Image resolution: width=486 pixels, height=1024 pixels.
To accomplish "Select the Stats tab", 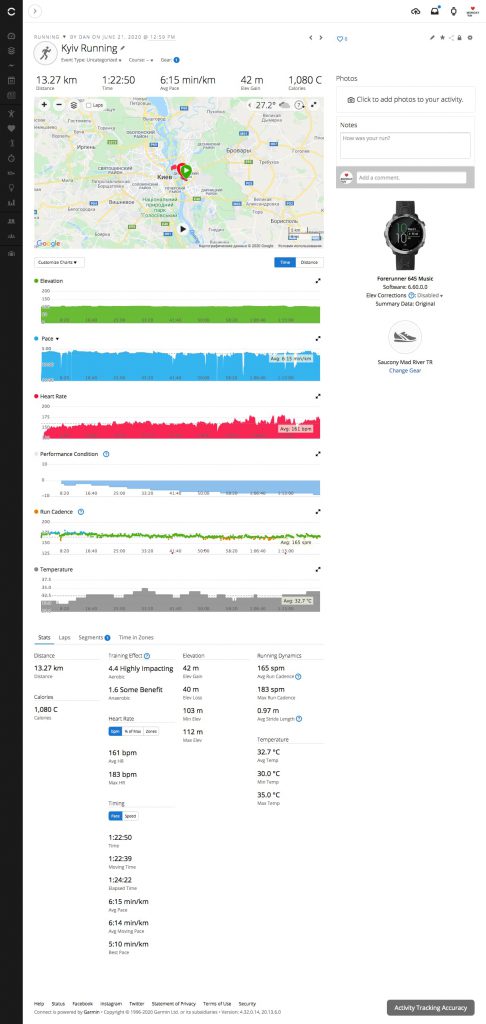I will pos(44,637).
